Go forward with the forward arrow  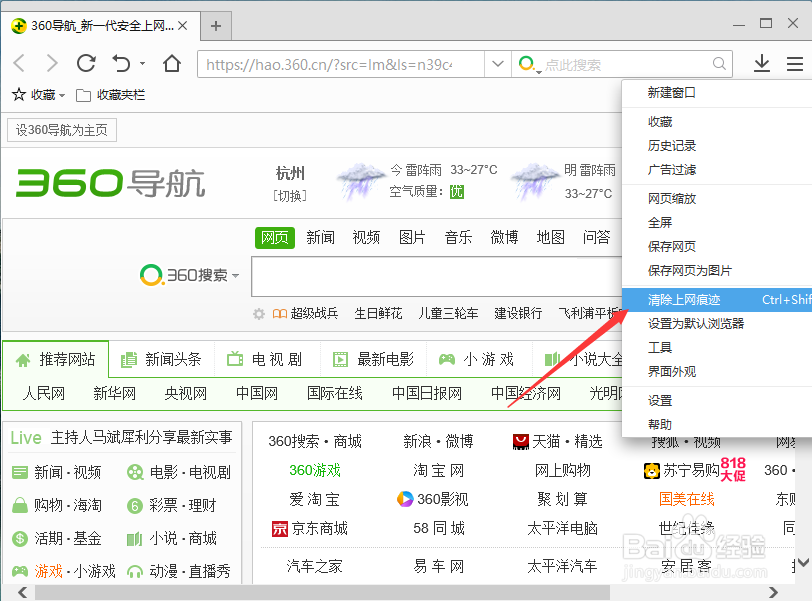[52, 64]
